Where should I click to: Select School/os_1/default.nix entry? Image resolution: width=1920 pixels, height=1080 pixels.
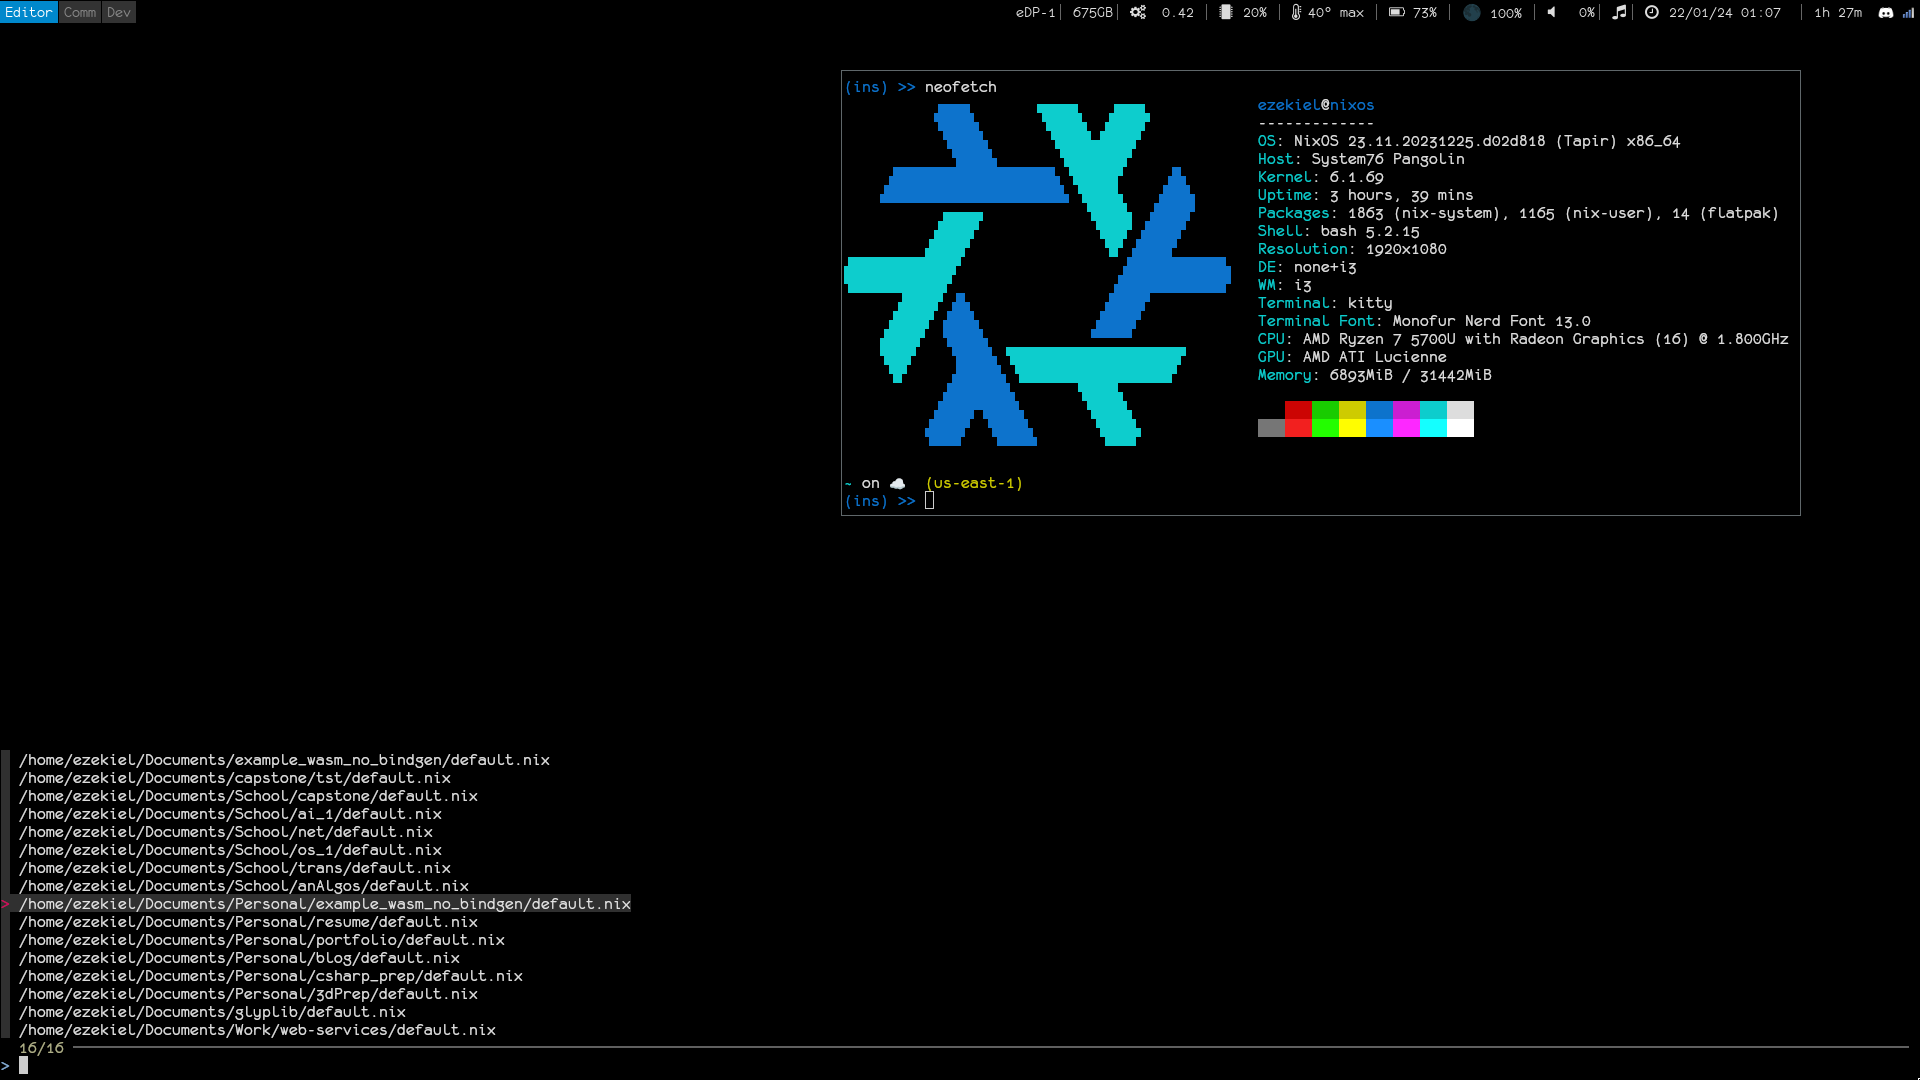(230, 850)
